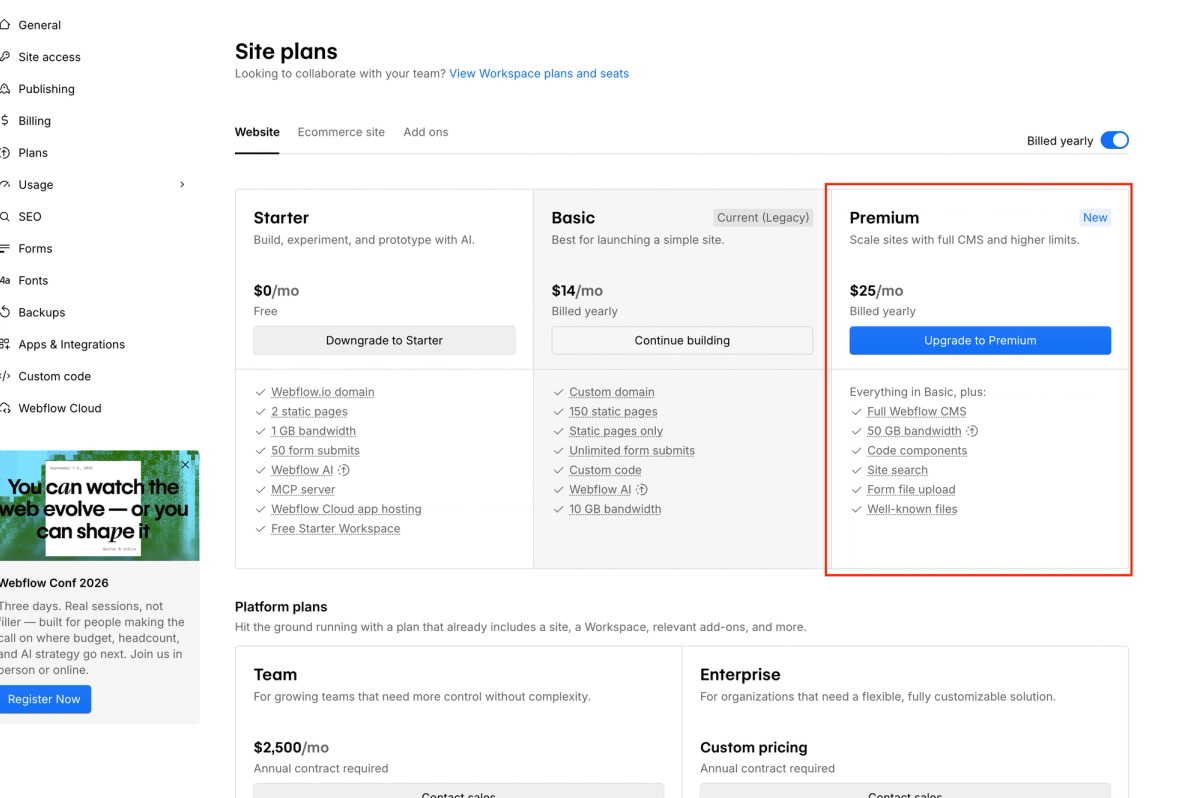Click the Backups history icon in sidebar
The image size is (1200, 798).
(x=5, y=313)
